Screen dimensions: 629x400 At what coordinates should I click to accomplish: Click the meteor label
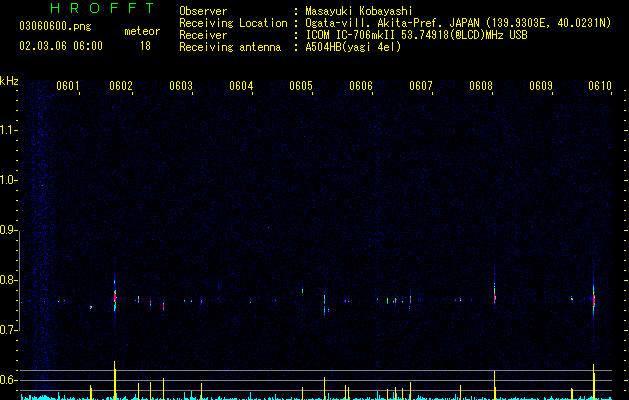[x=142, y=31]
